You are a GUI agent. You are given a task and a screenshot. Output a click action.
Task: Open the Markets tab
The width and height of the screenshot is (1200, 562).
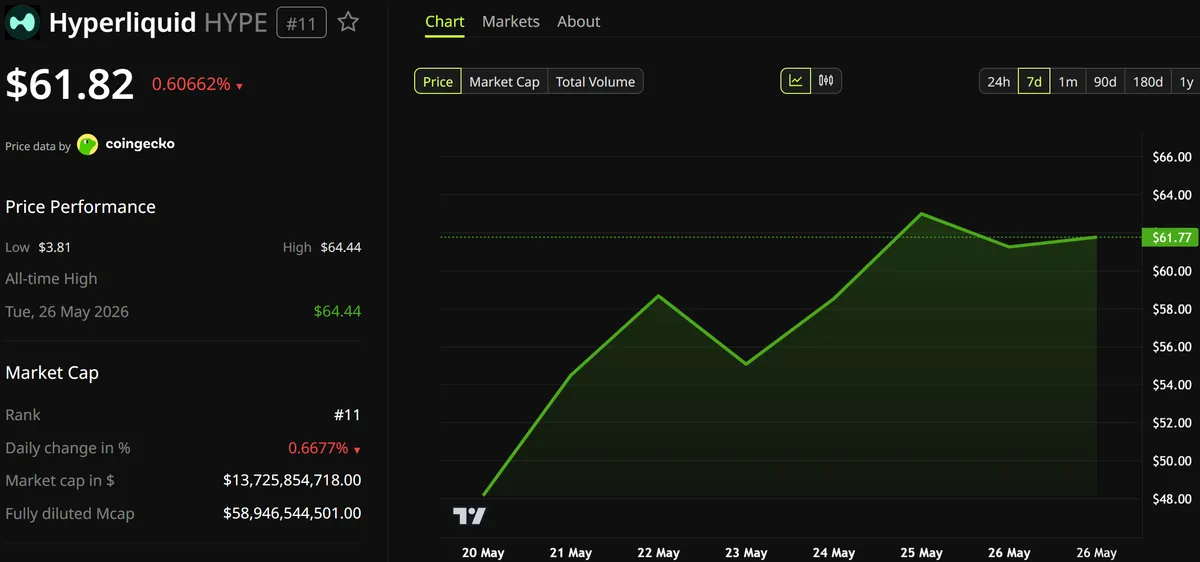[511, 21]
